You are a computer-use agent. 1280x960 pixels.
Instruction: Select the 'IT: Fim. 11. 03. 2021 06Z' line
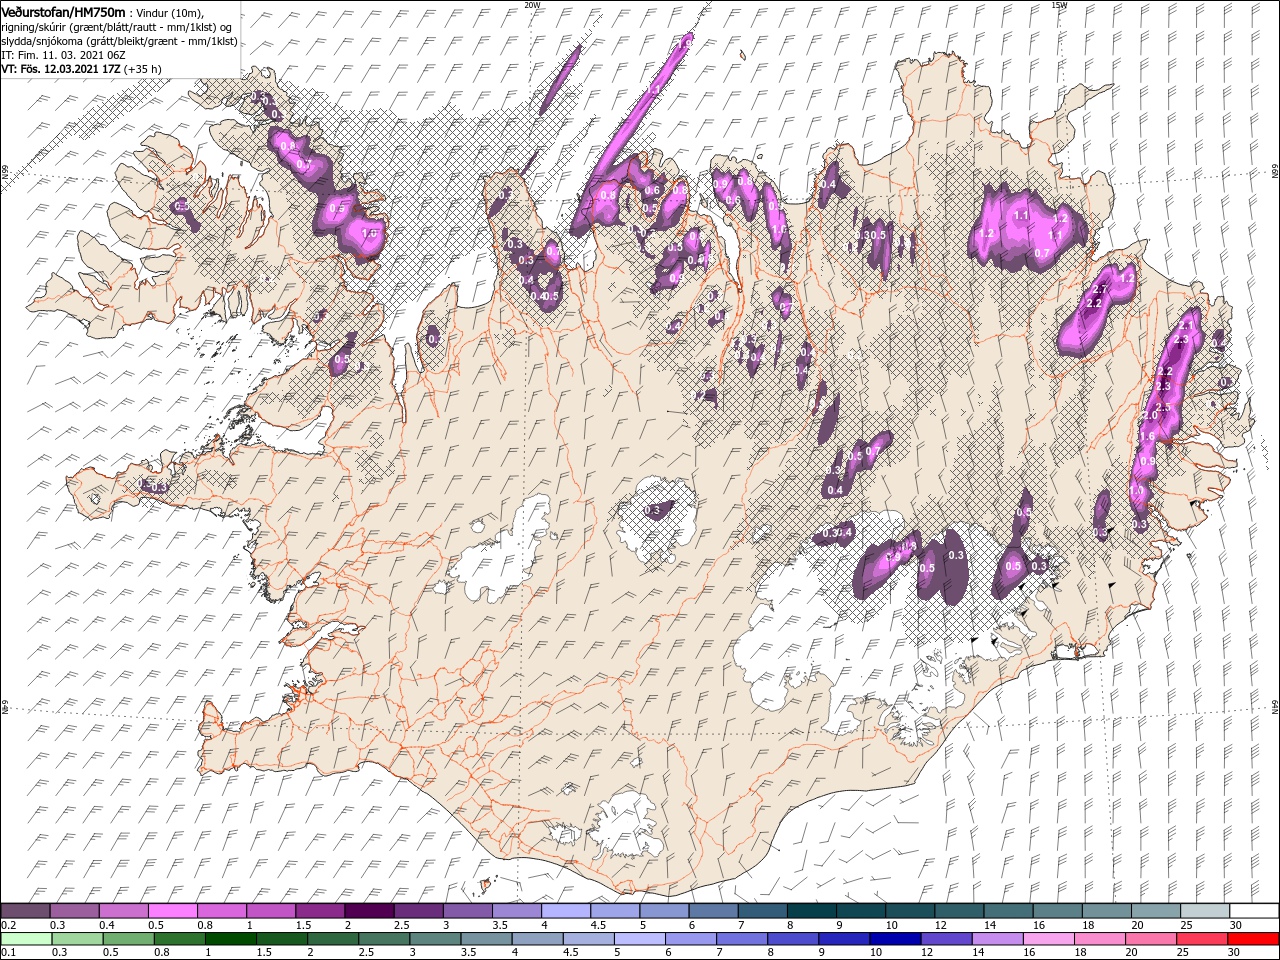pyautogui.click(x=64, y=55)
